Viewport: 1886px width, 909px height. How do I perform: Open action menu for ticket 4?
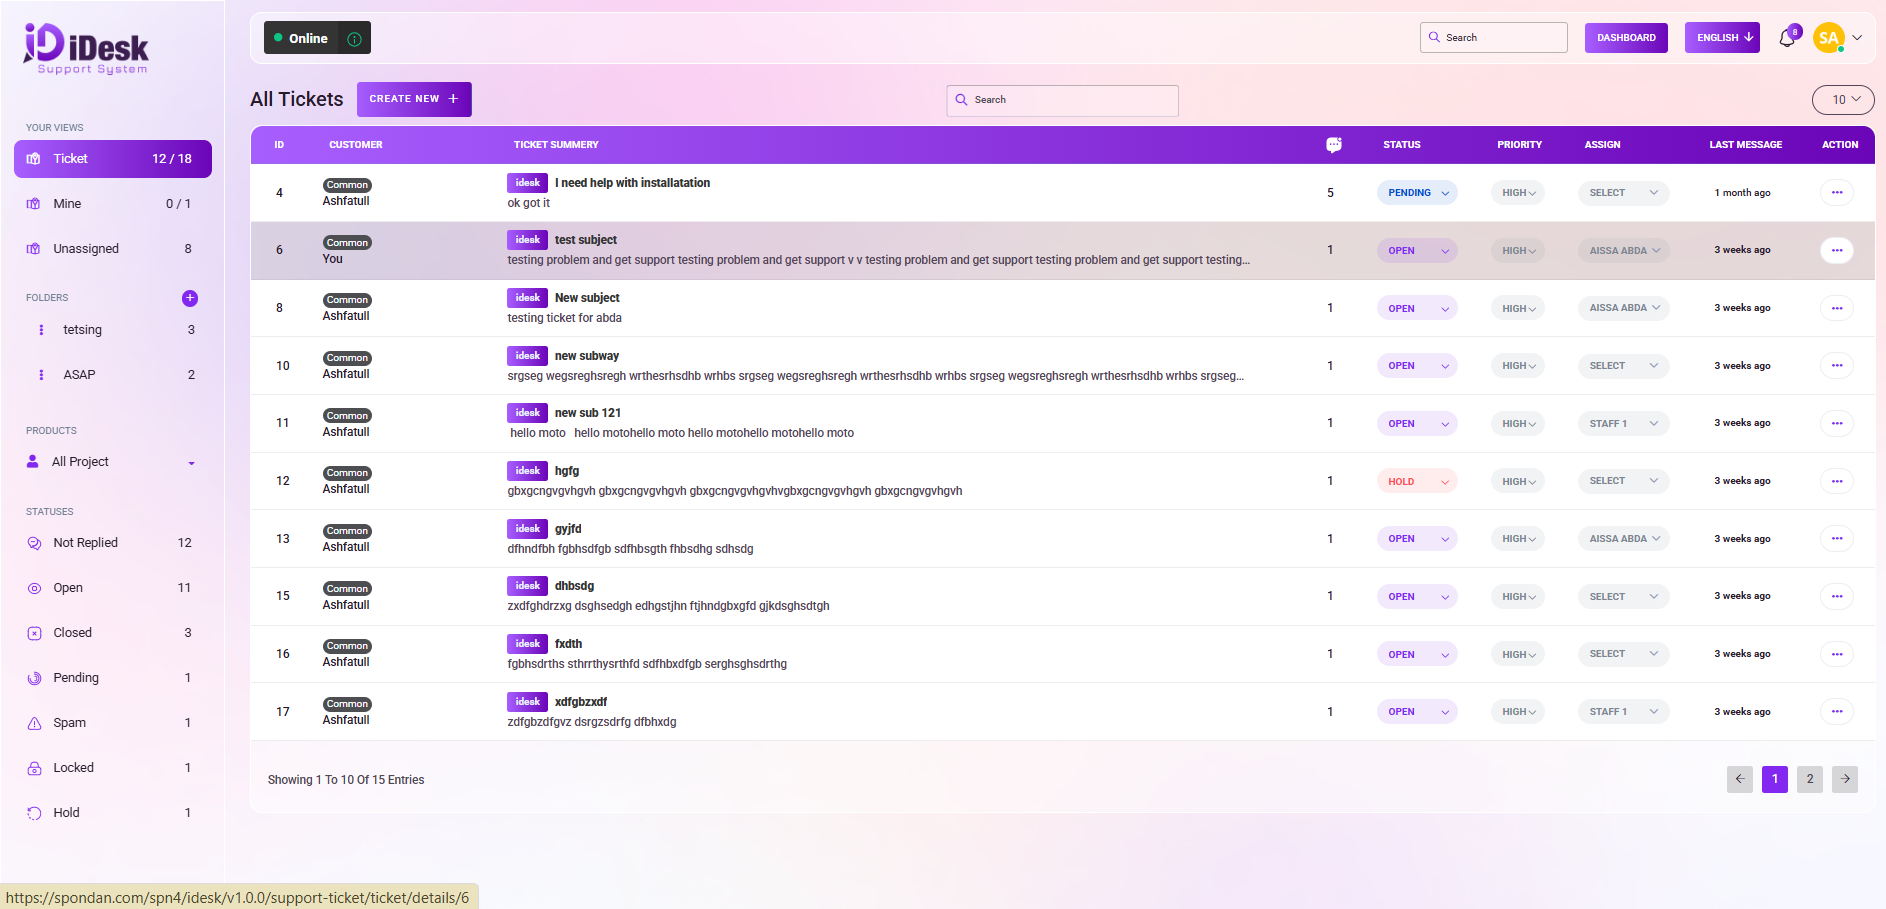(1836, 193)
